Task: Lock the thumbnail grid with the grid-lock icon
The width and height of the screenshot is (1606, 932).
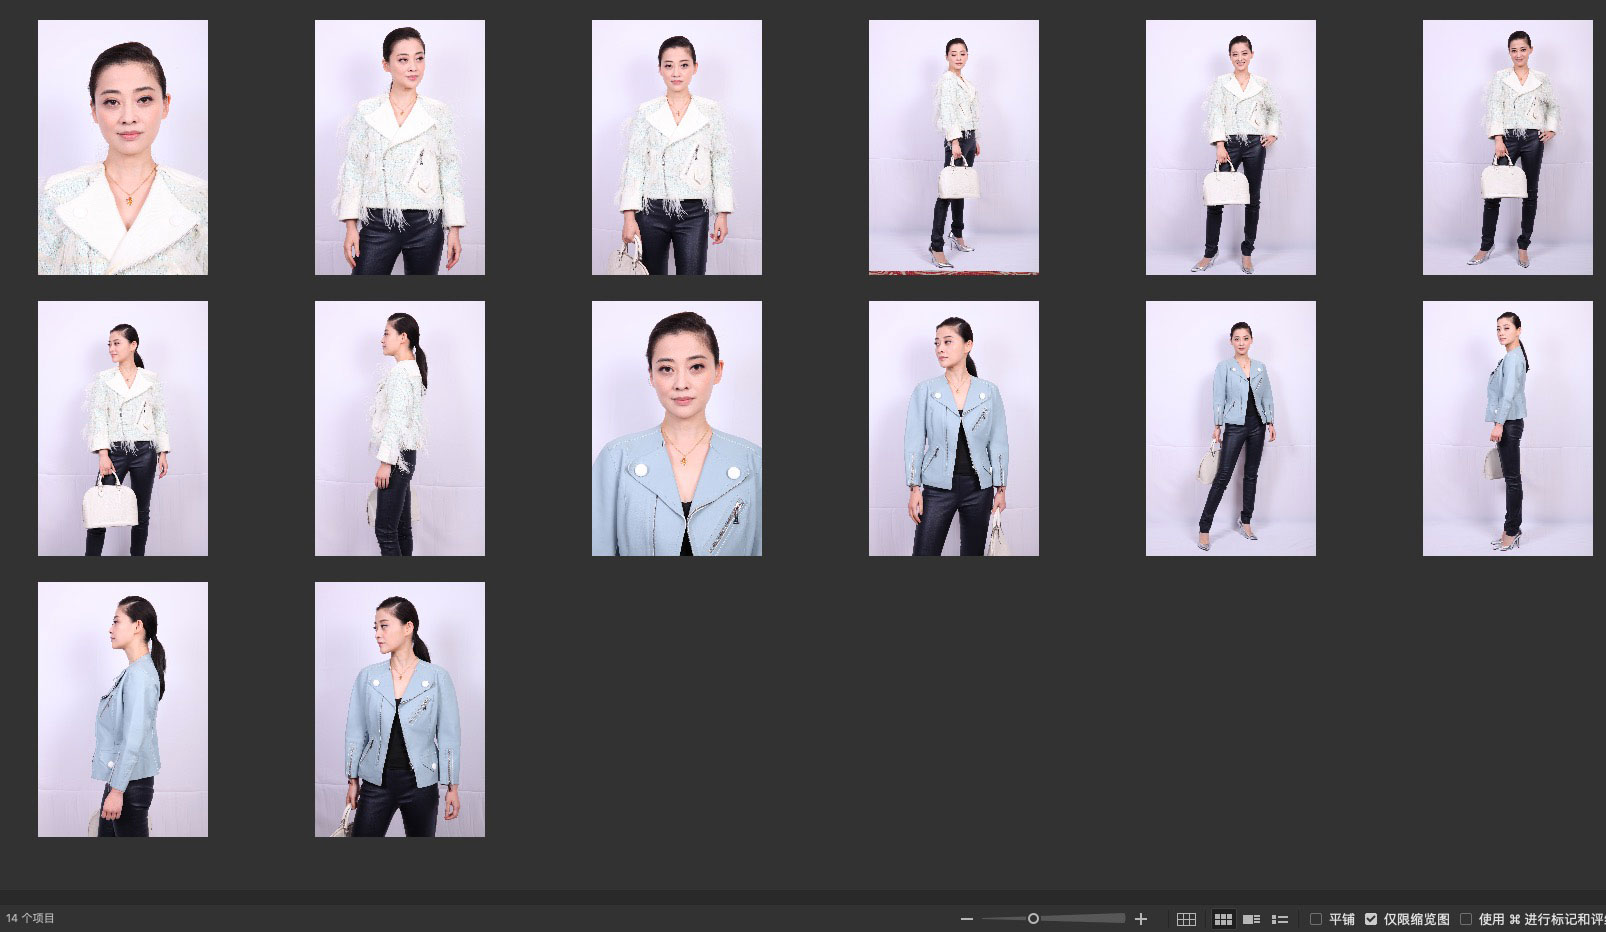Action: pos(1186,919)
